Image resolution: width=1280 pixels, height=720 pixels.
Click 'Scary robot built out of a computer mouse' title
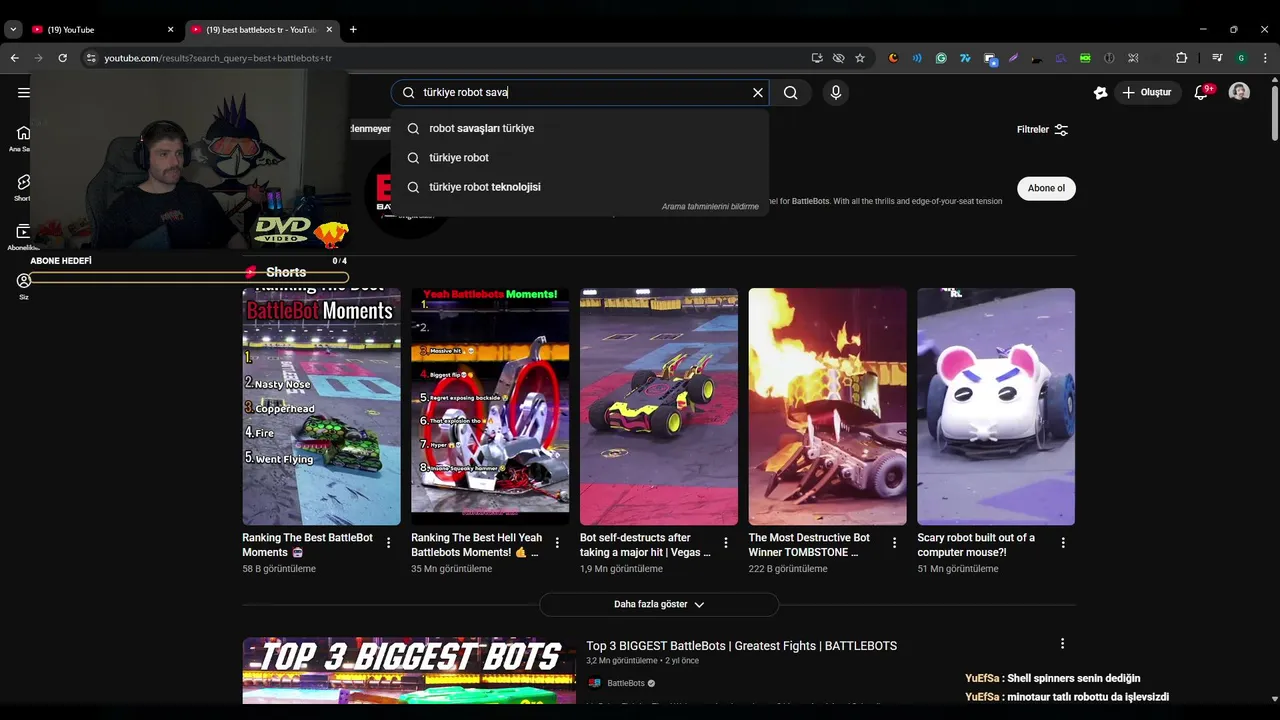point(976,545)
